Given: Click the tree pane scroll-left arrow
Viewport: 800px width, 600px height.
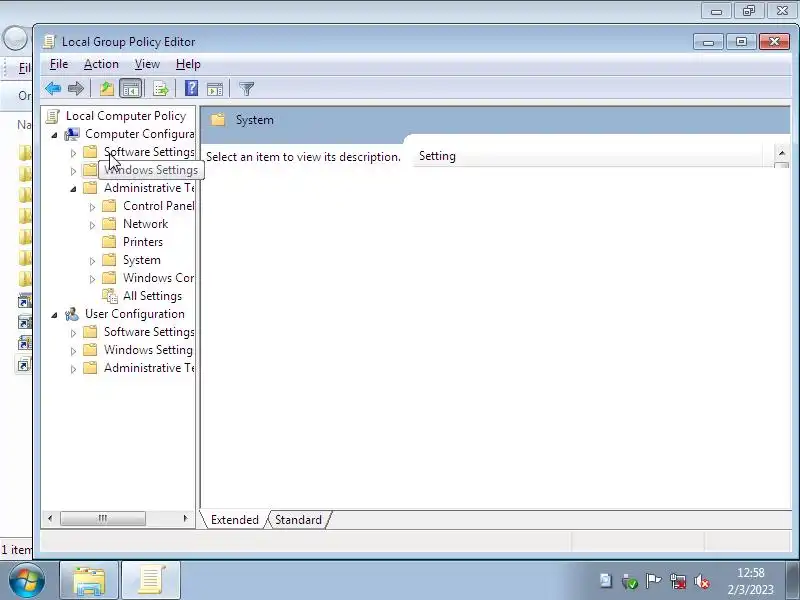Looking at the screenshot, I should click(x=50, y=518).
